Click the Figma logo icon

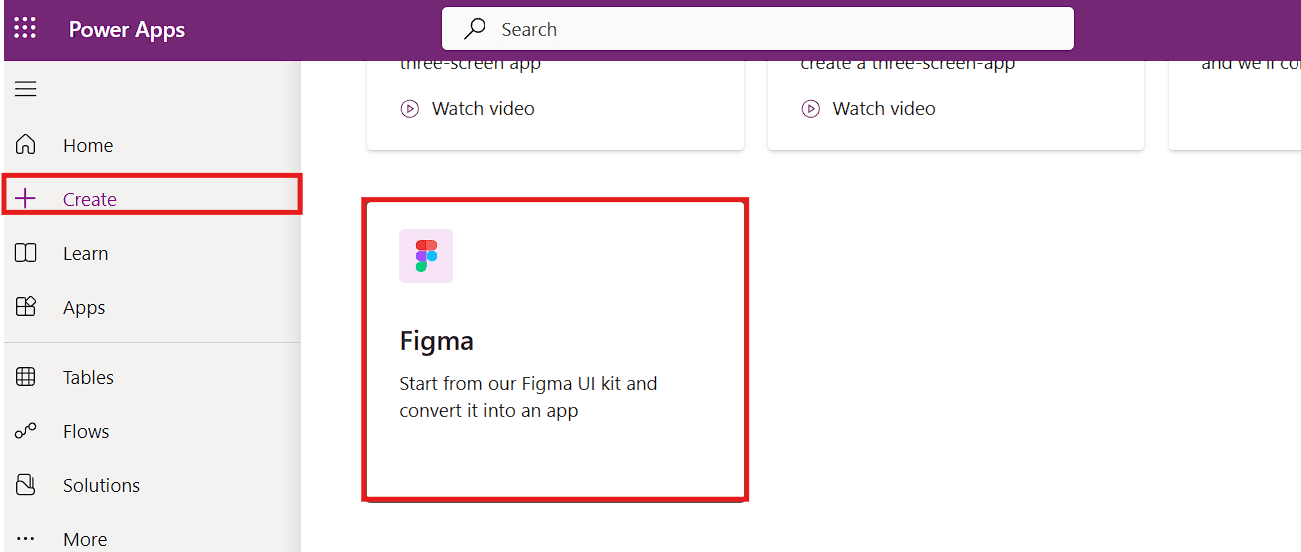coord(426,256)
